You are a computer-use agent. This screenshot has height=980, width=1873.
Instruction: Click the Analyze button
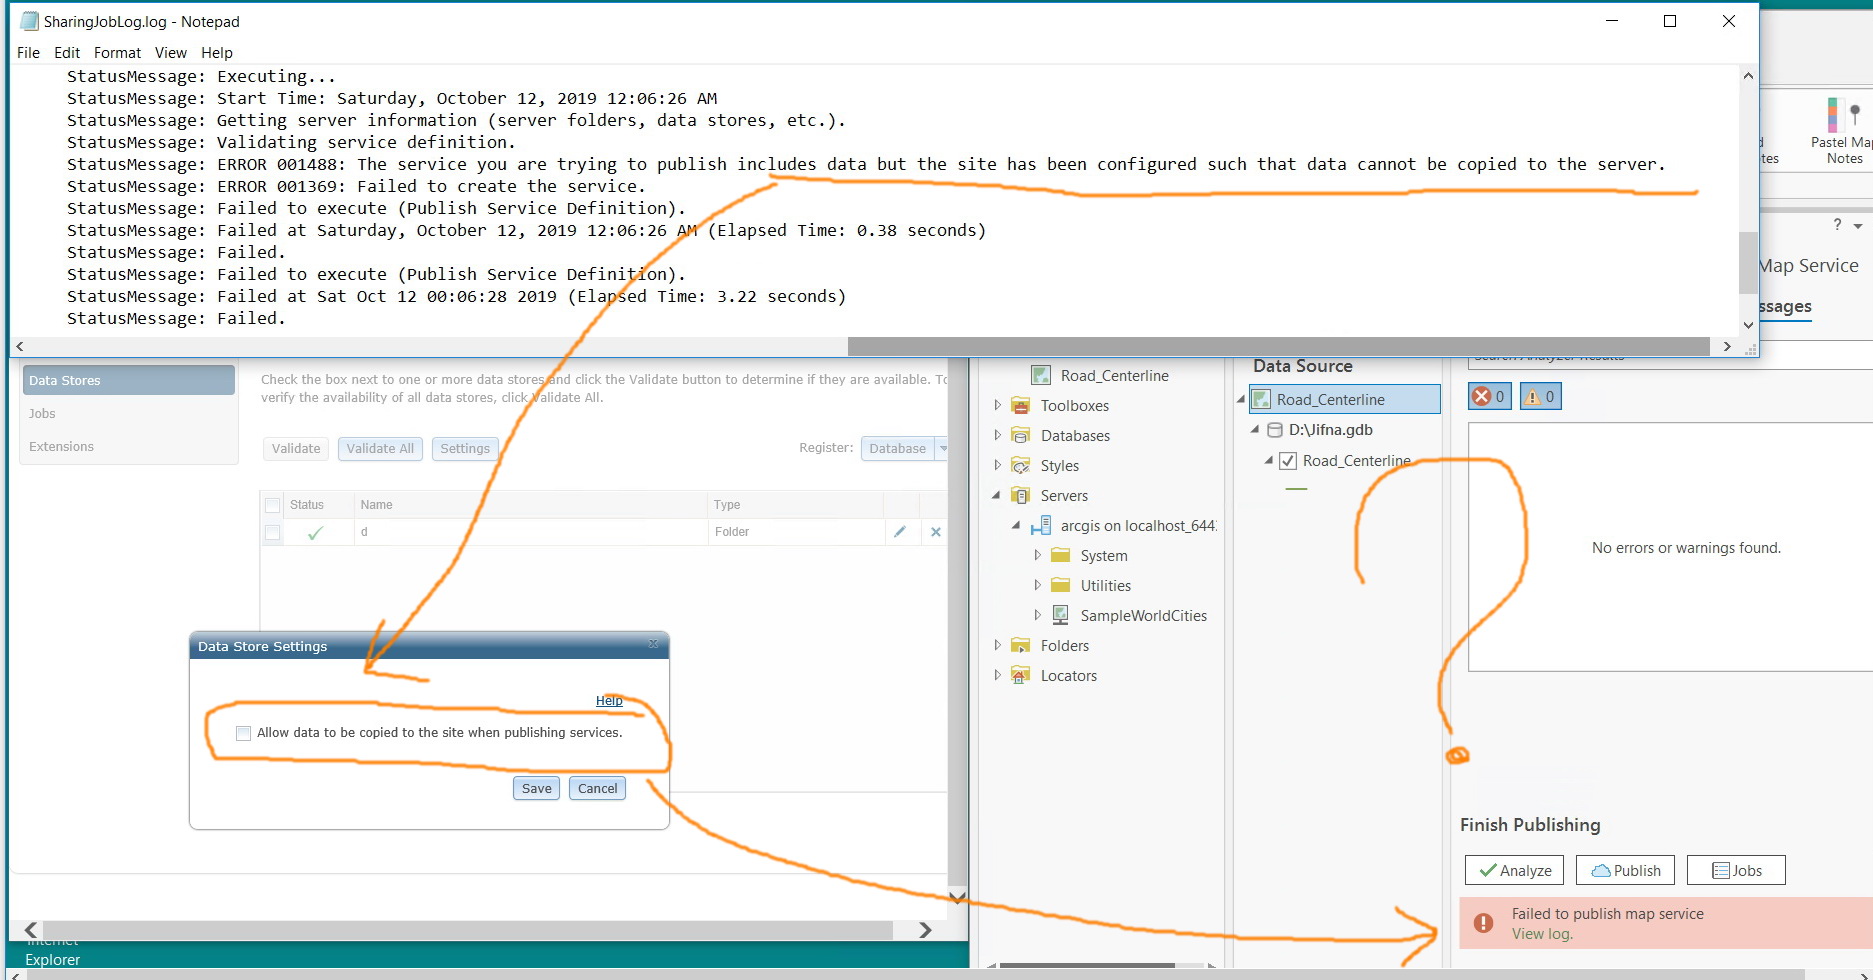pyautogui.click(x=1515, y=870)
